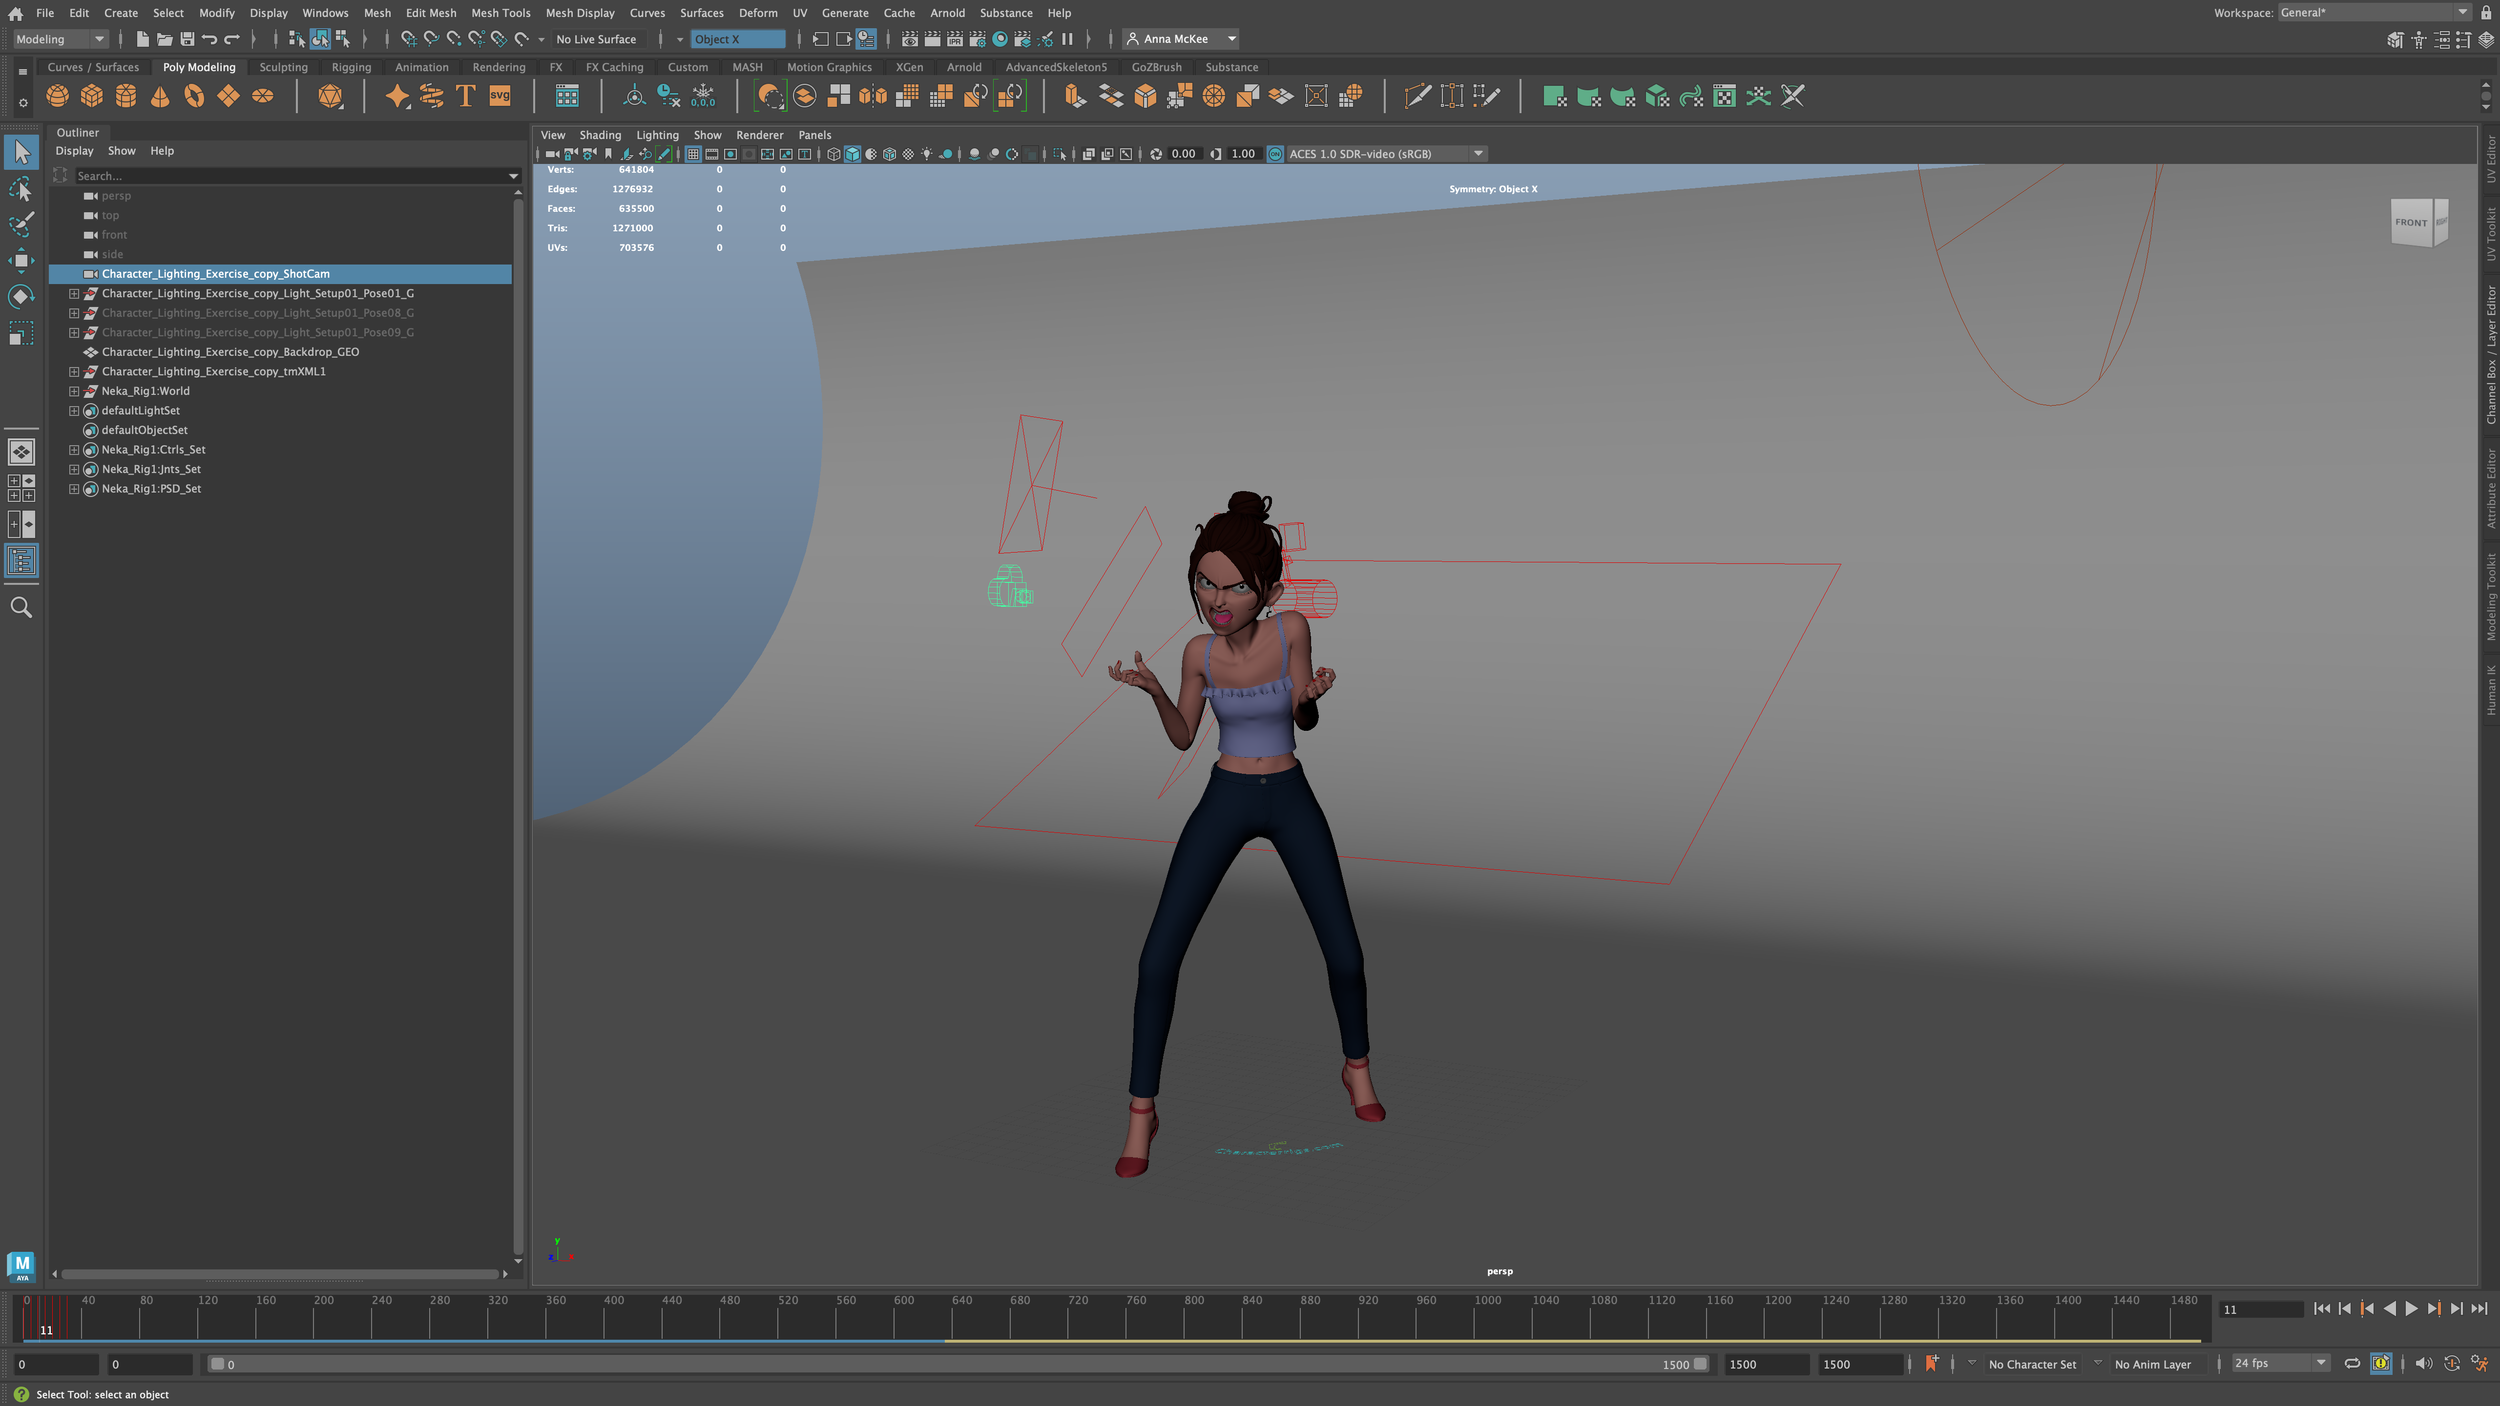Click the polygon cube shelf icon
The image size is (2500, 1406).
pyautogui.click(x=92, y=96)
